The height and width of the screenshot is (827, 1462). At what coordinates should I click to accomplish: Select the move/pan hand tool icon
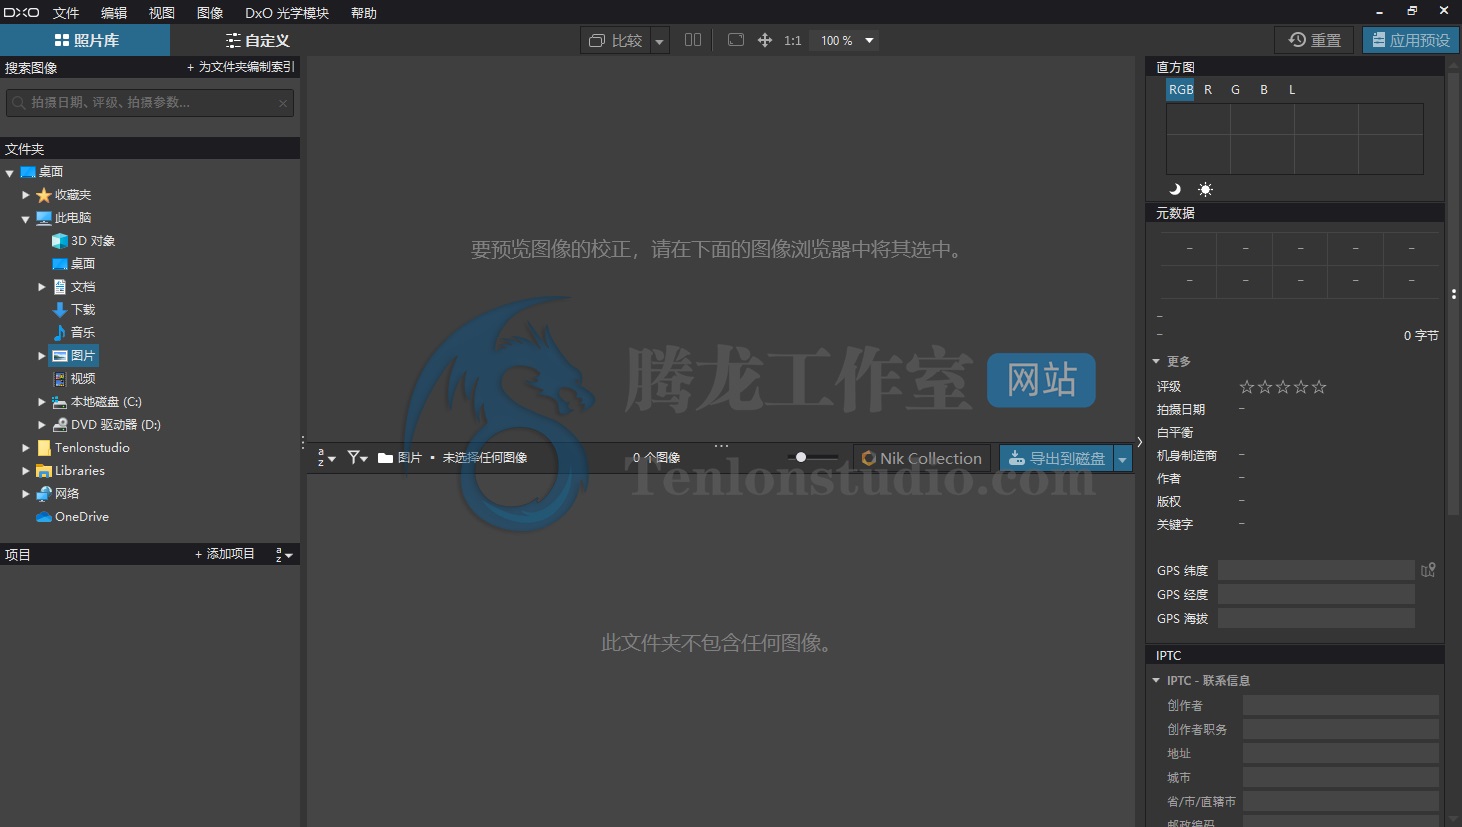tap(765, 40)
